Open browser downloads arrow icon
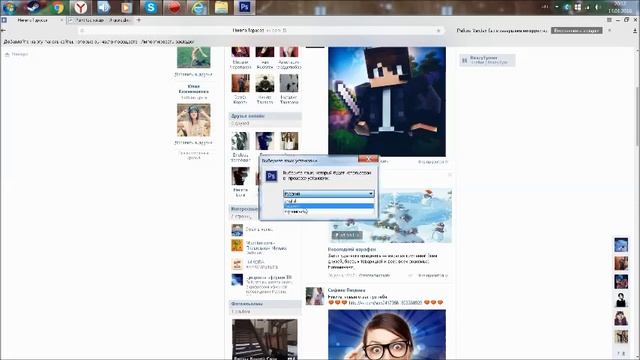Image resolution: width=640 pixels, height=360 pixels. click(635, 31)
